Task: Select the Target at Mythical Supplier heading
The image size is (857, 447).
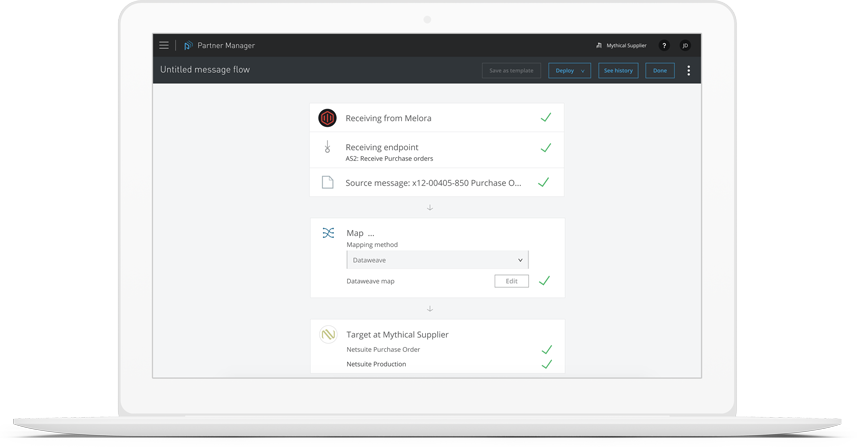Action: click(397, 334)
